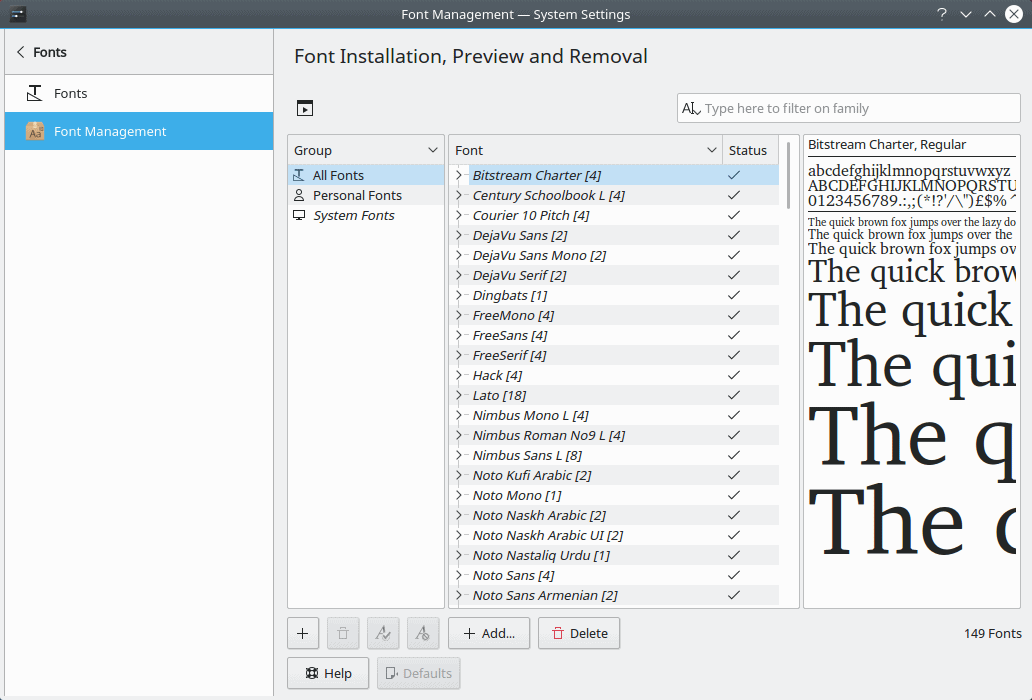The height and width of the screenshot is (700, 1032).
Task: Expand the Noto Sans Armenian font family
Action: (x=459, y=595)
